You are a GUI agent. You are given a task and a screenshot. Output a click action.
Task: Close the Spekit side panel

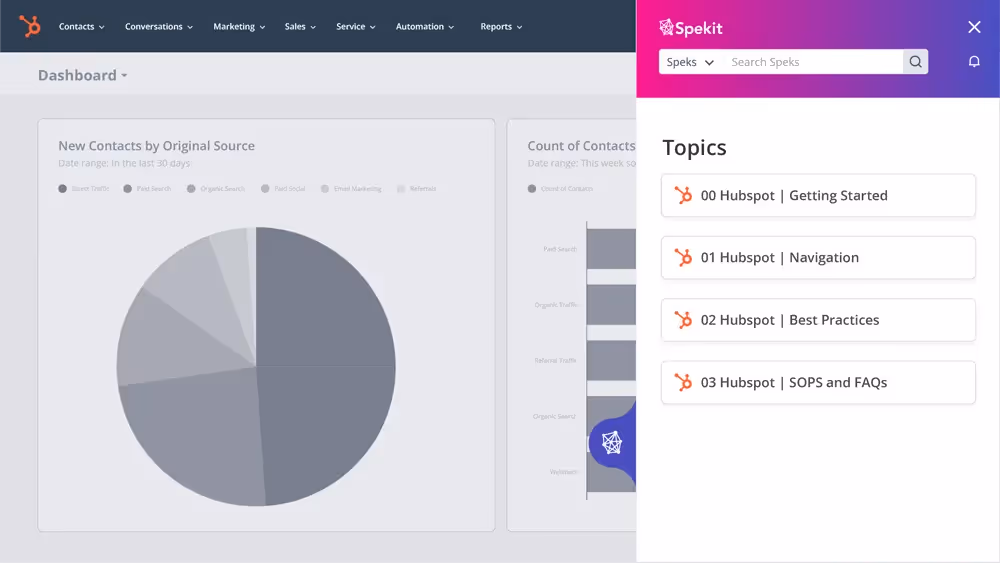click(x=974, y=27)
